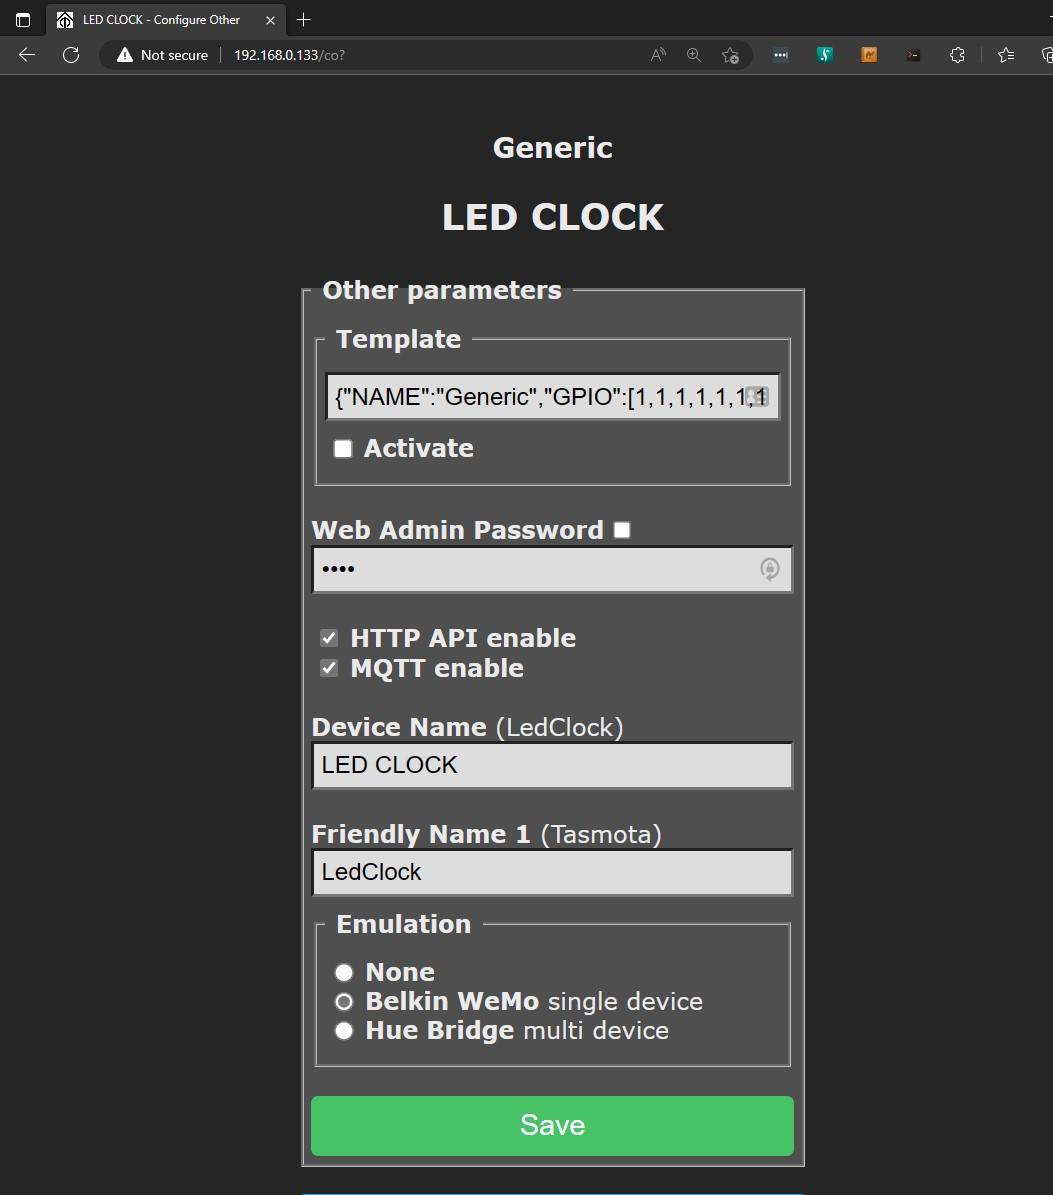Open browser Collections with the starred-list icon
This screenshot has height=1195, width=1053.
(x=1005, y=55)
